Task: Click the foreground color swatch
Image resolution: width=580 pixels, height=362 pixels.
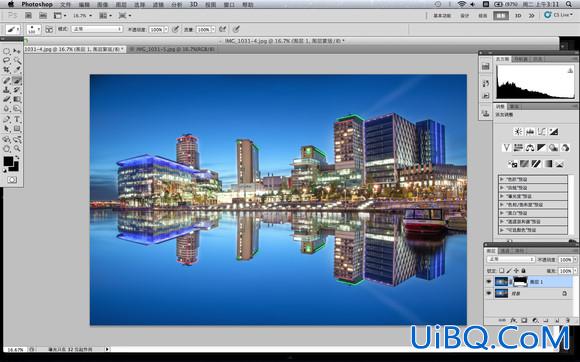Action: (8, 161)
